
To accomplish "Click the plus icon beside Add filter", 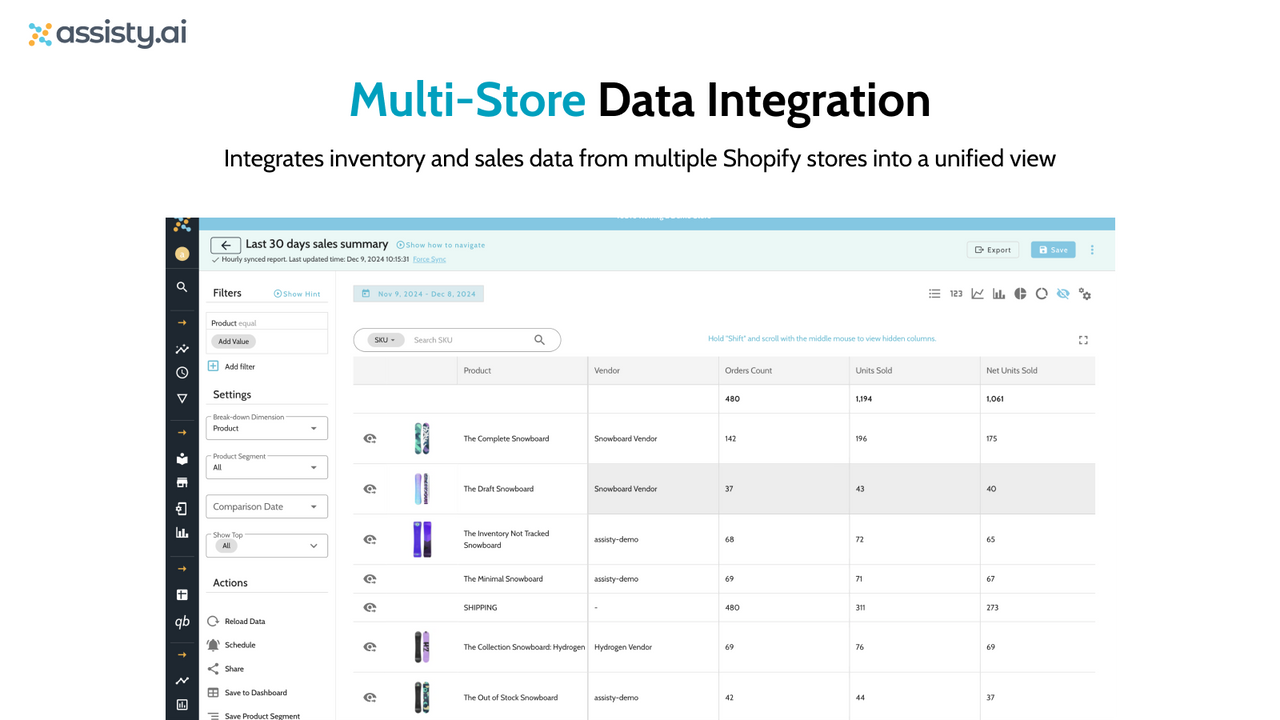I will point(213,366).
